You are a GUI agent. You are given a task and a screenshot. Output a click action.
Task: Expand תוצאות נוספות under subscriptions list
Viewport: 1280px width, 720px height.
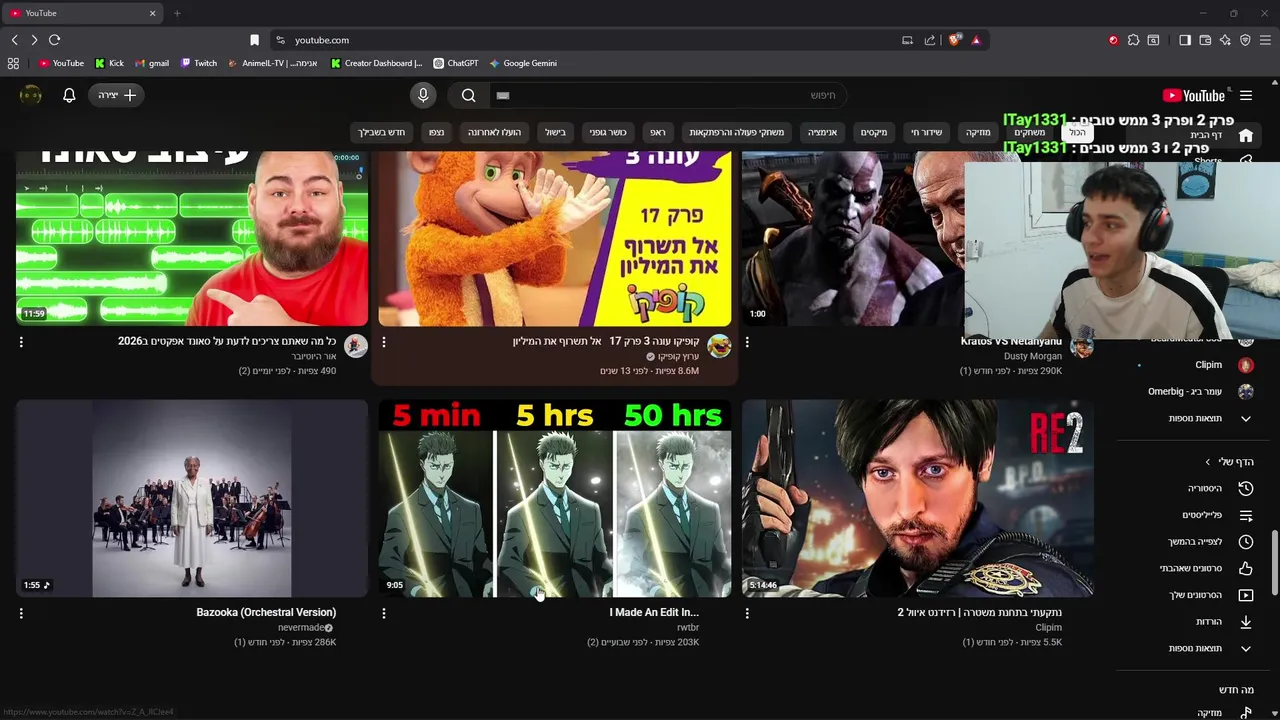coord(1210,418)
